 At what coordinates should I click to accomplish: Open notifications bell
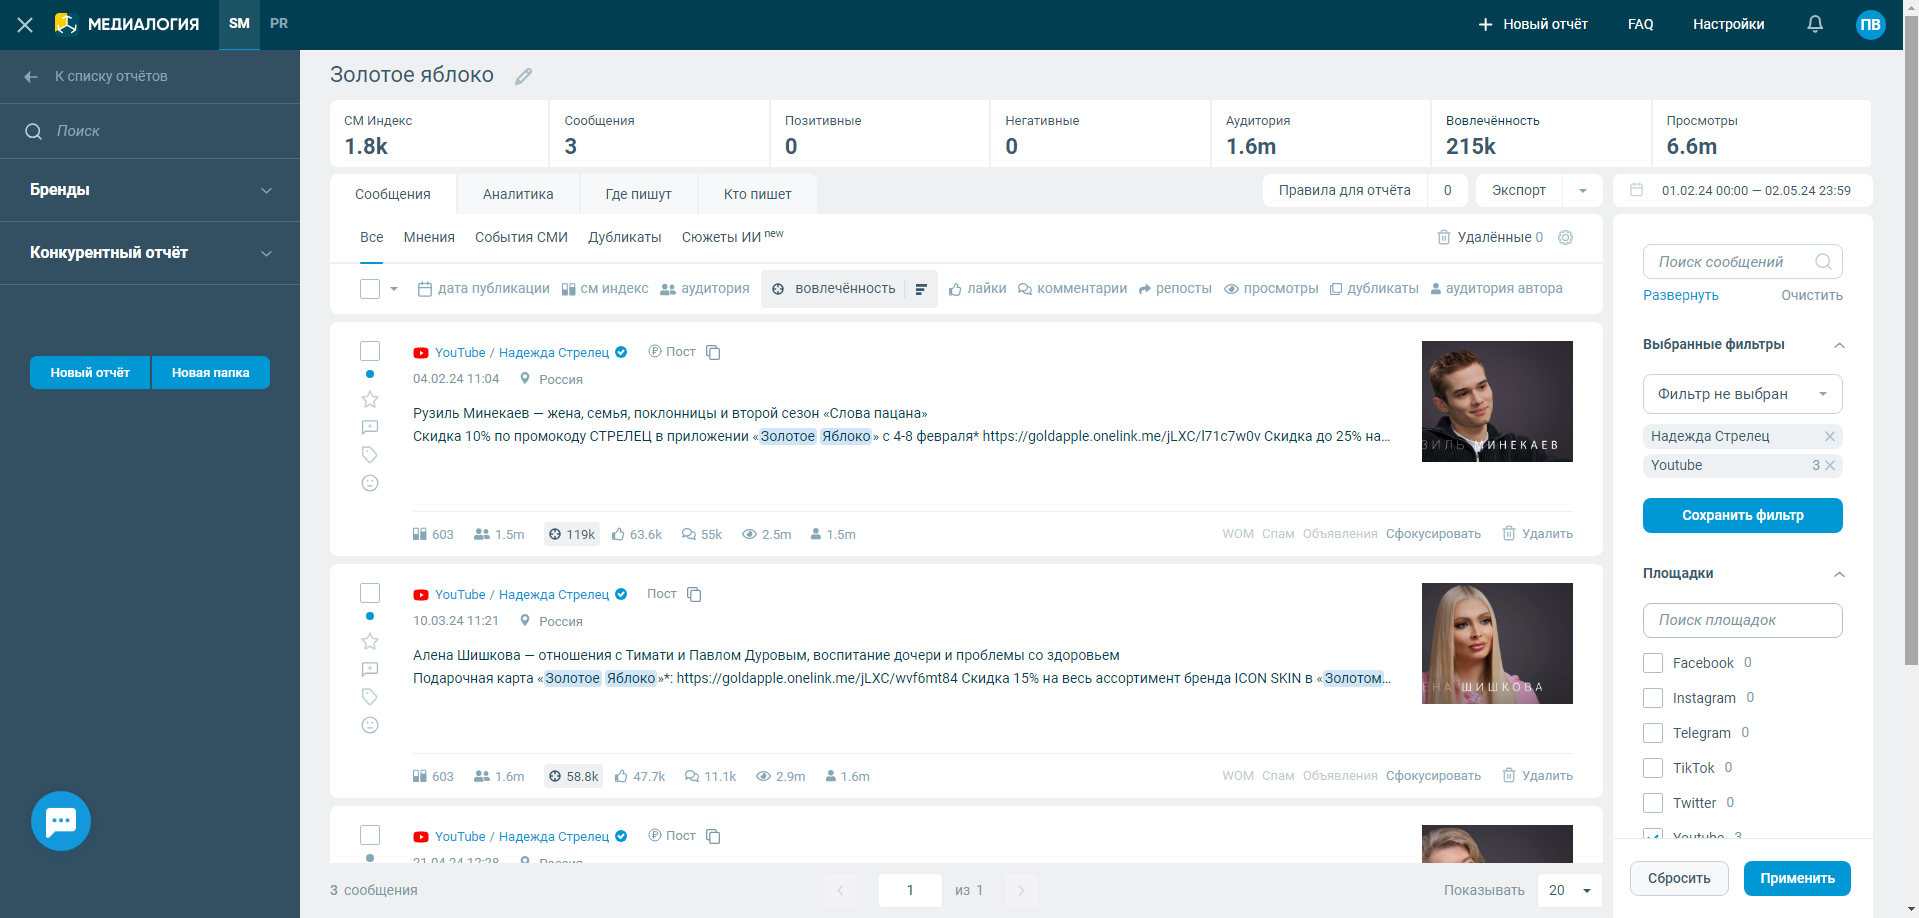click(1815, 24)
